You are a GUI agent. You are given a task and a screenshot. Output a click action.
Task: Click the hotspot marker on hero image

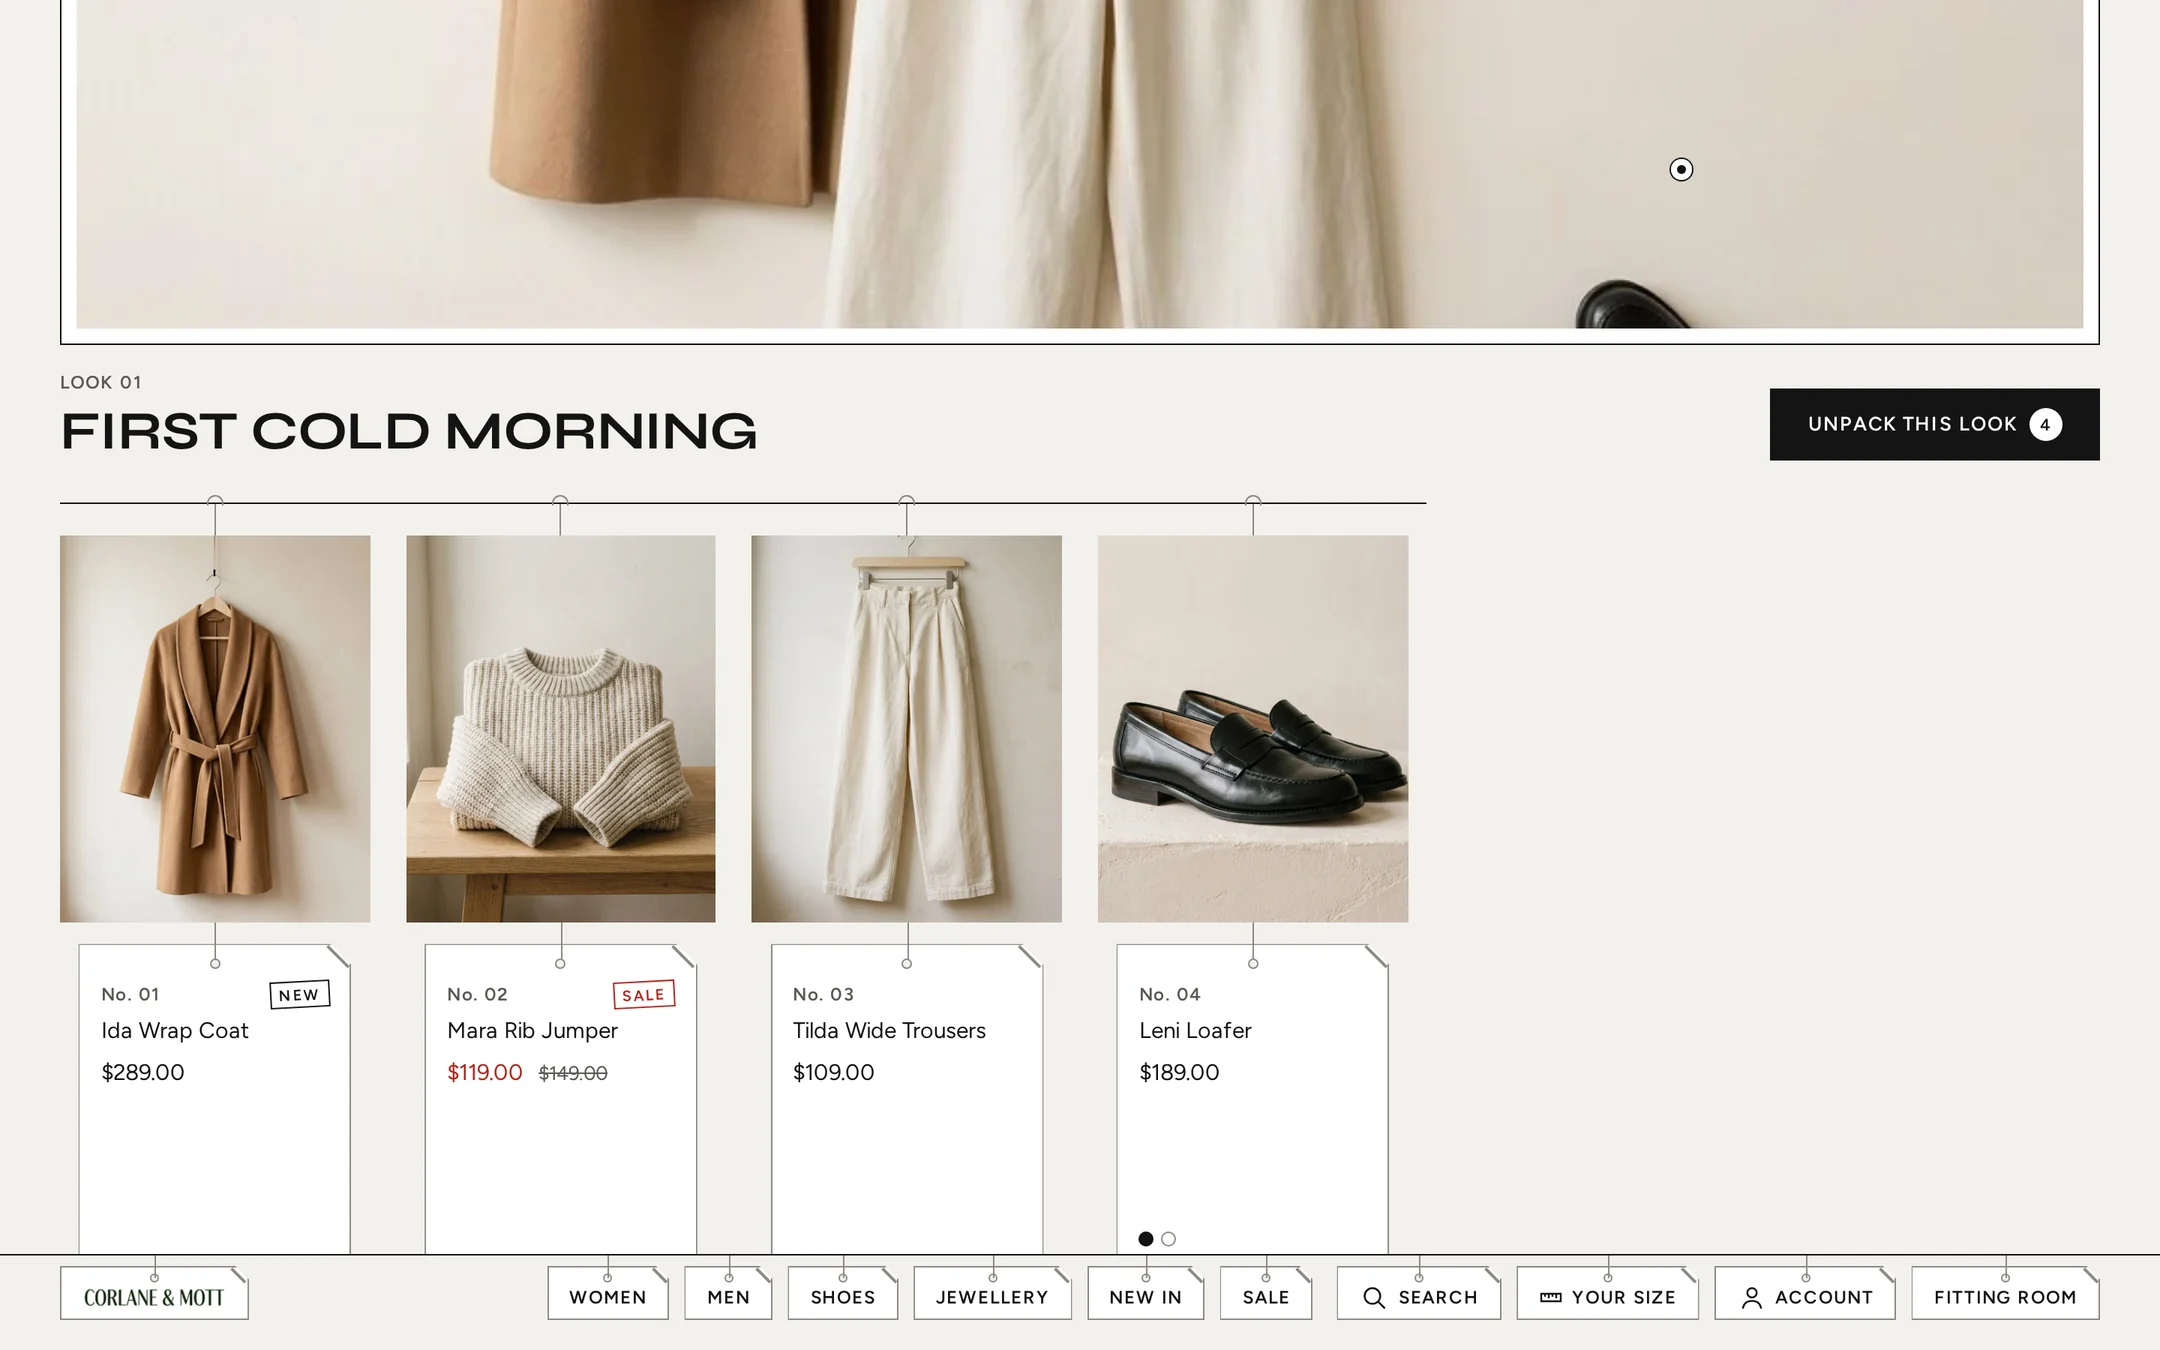point(1681,169)
